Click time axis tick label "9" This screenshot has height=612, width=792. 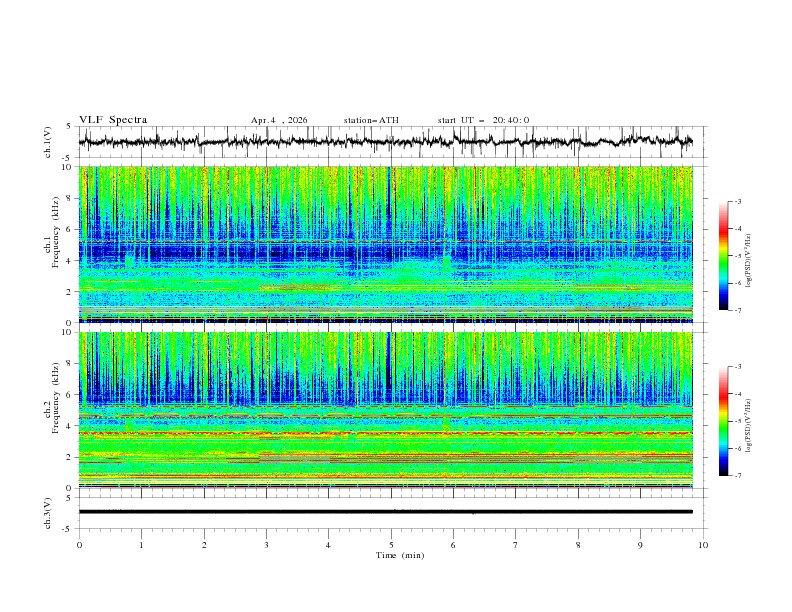[x=640, y=545]
